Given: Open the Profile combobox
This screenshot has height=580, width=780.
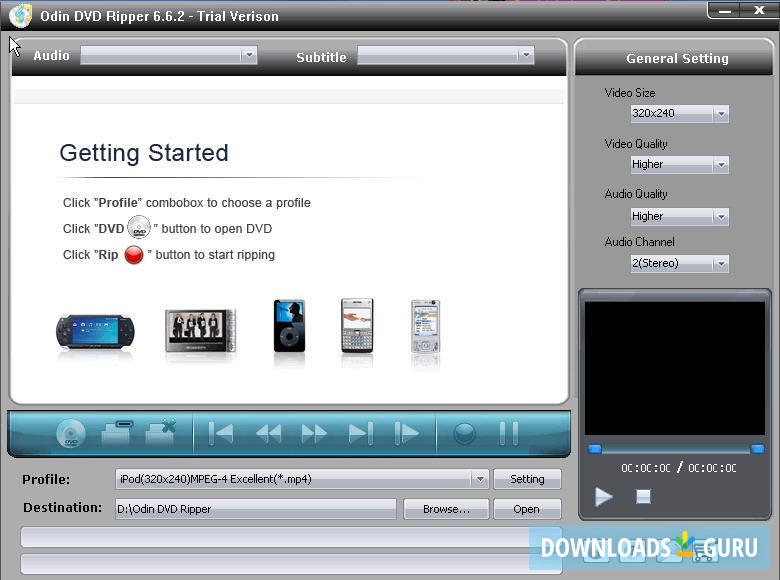Looking at the screenshot, I should click(302, 479).
